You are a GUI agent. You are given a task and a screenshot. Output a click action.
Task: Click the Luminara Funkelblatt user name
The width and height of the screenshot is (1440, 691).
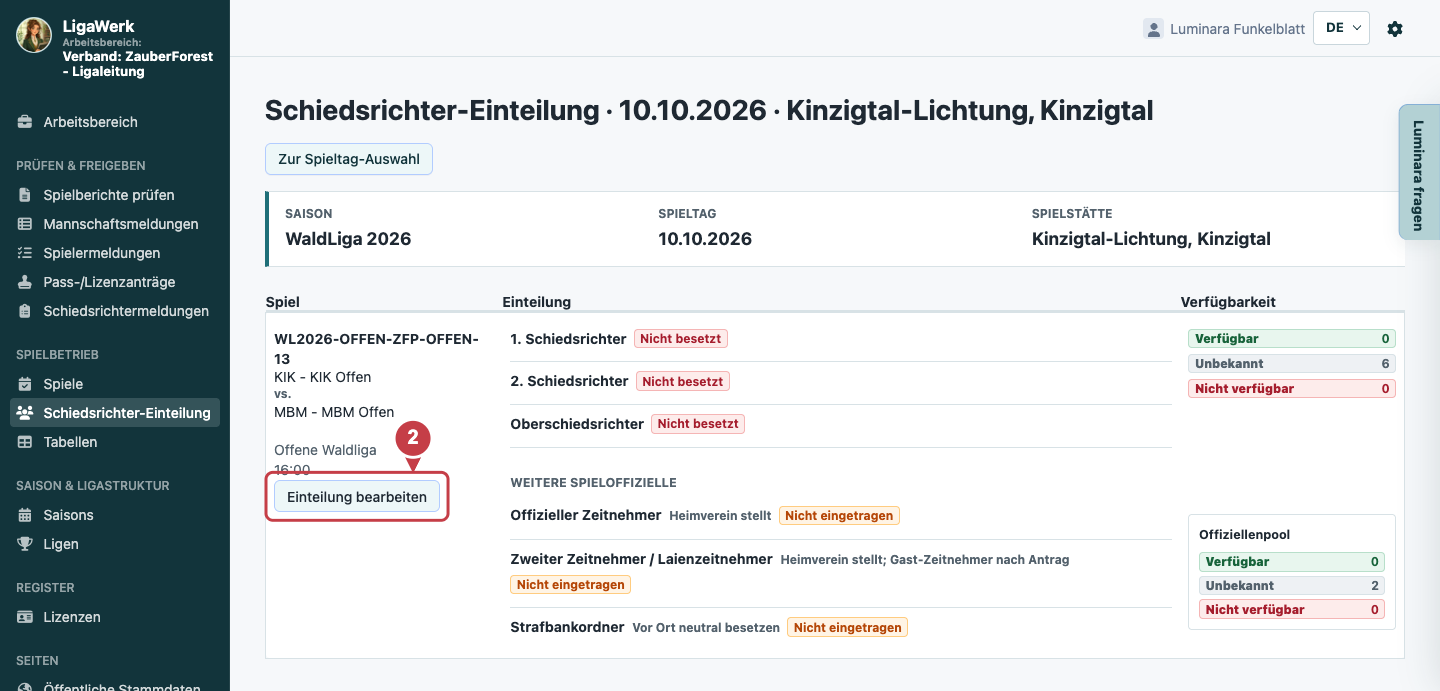coord(1238,29)
